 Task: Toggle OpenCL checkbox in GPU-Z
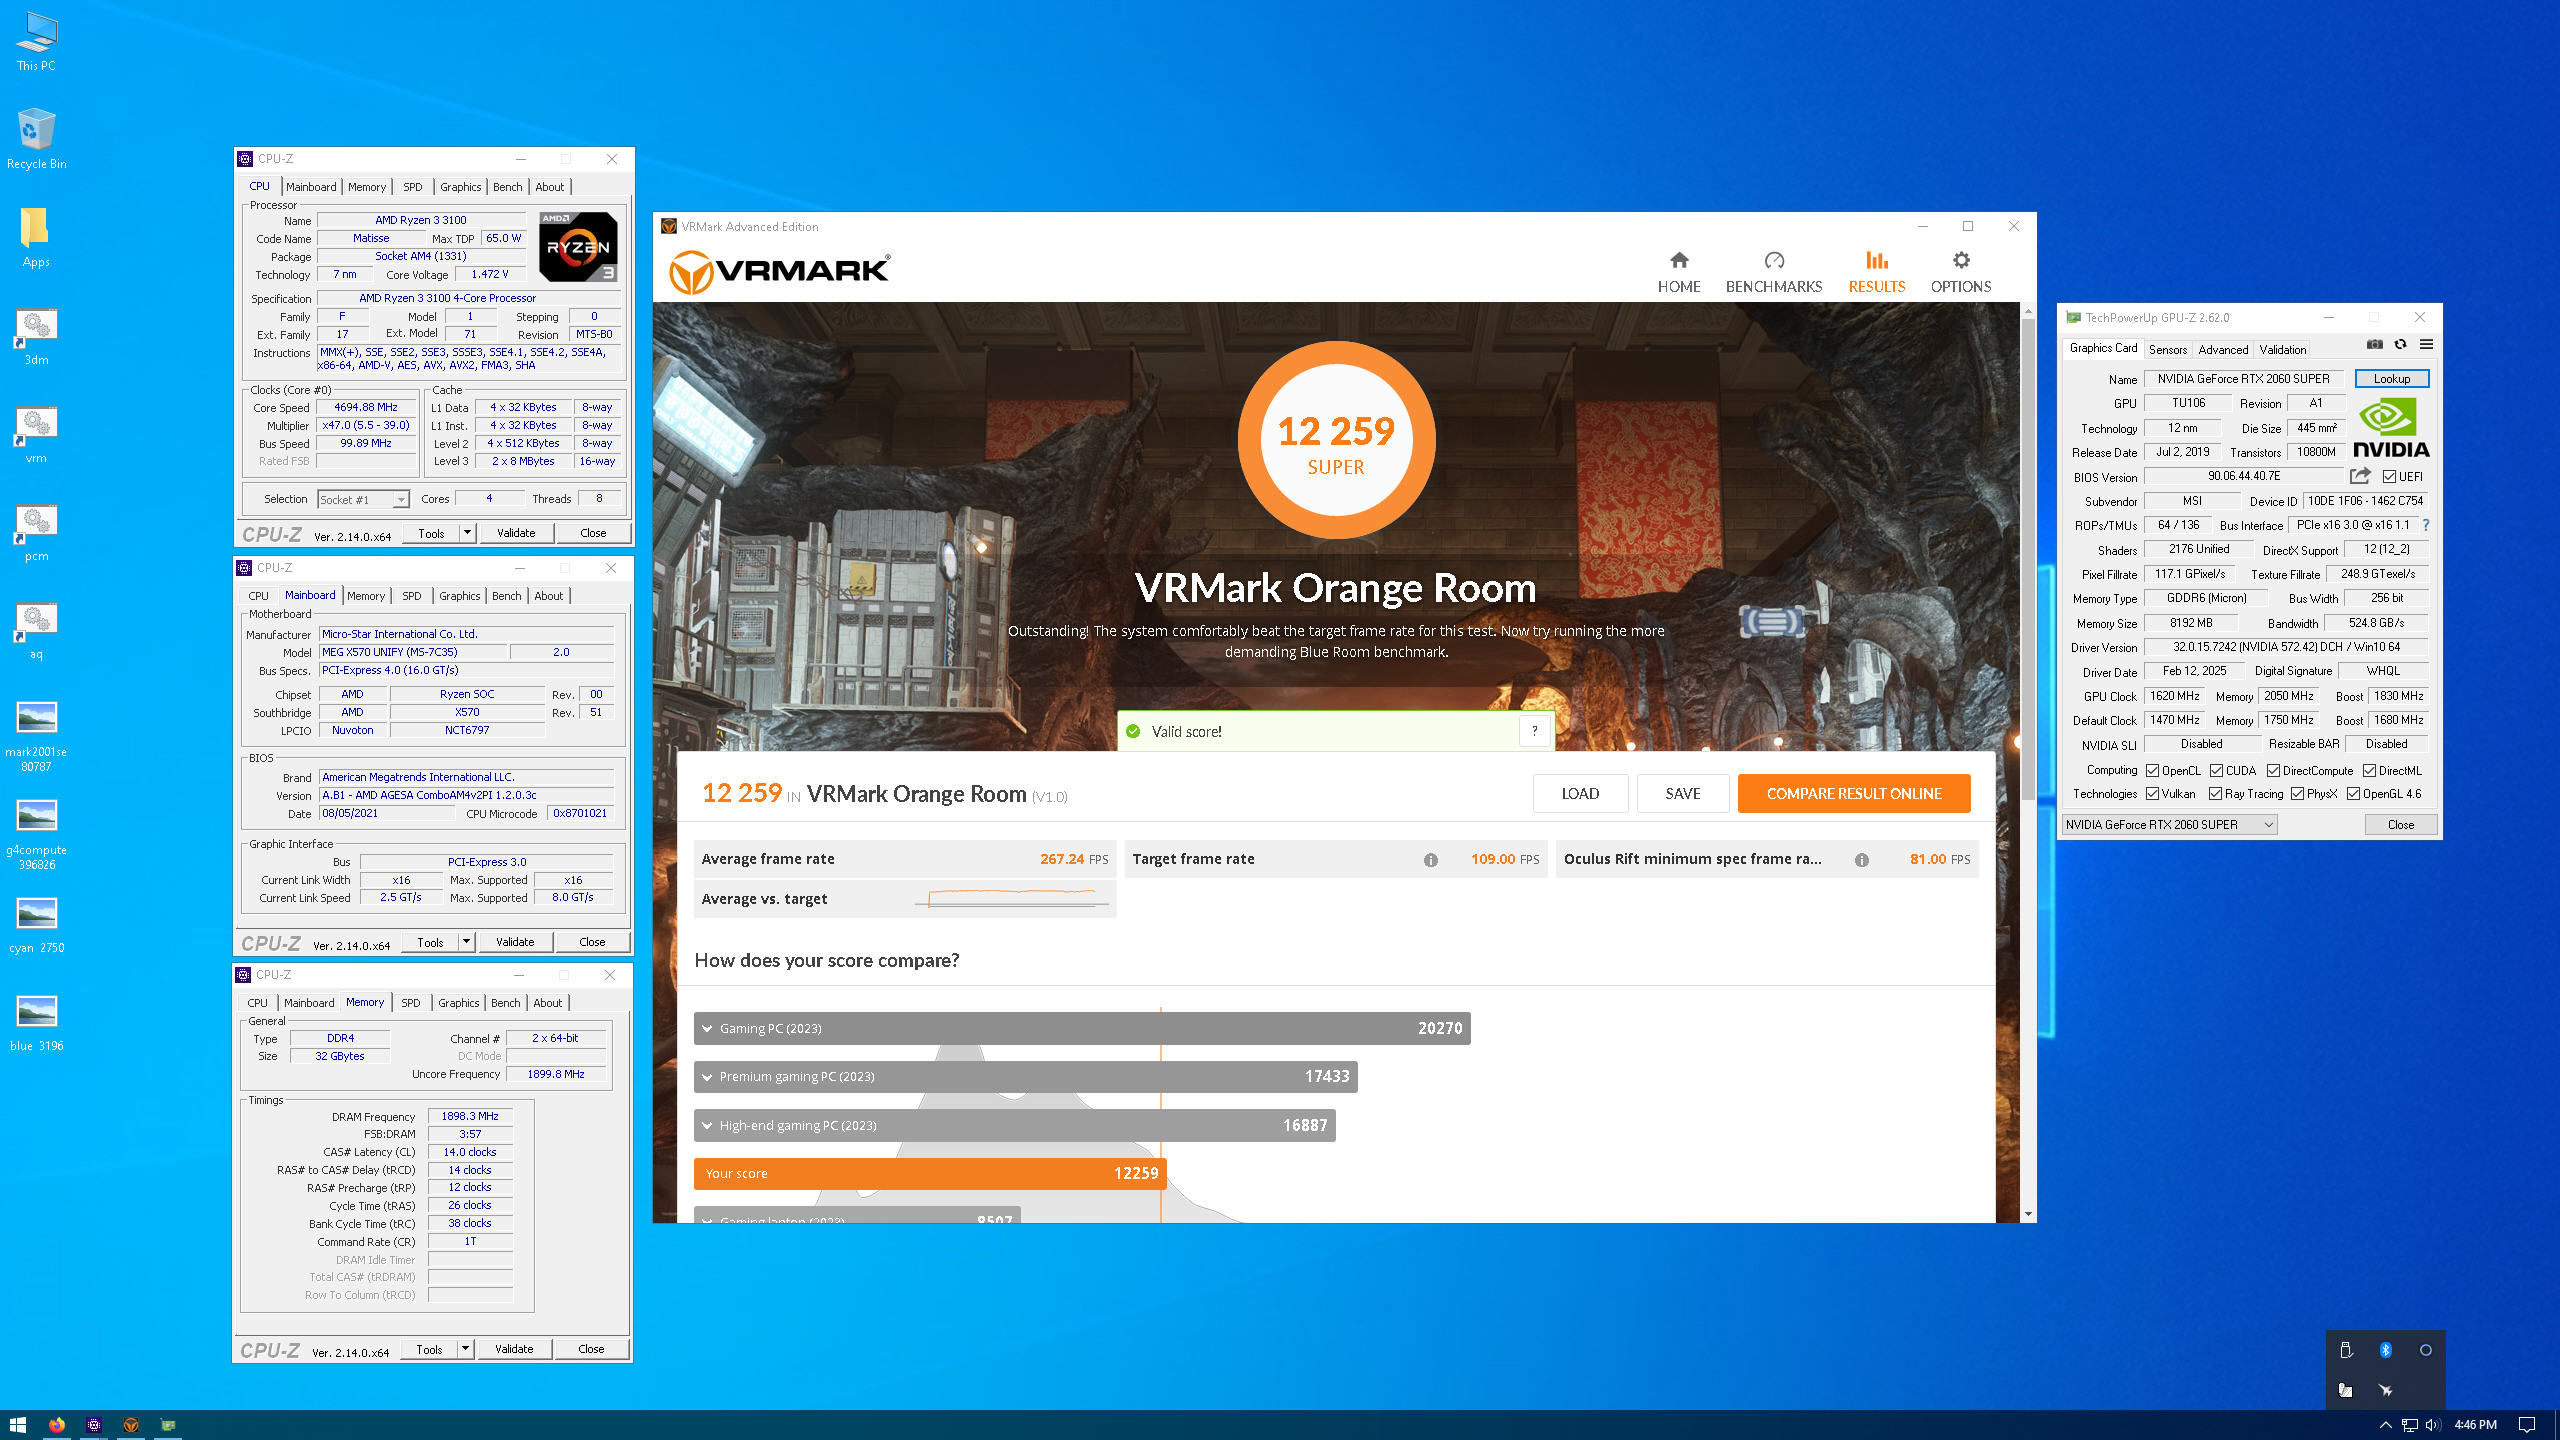[2152, 770]
